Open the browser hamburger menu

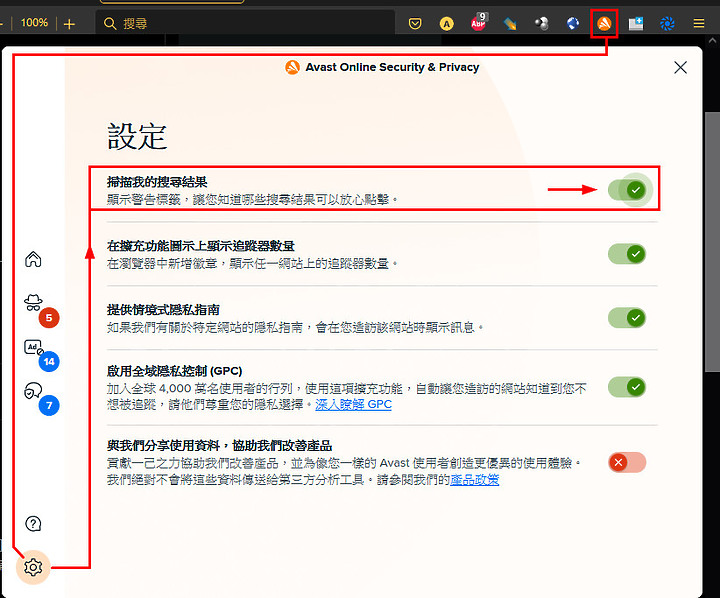pos(699,23)
